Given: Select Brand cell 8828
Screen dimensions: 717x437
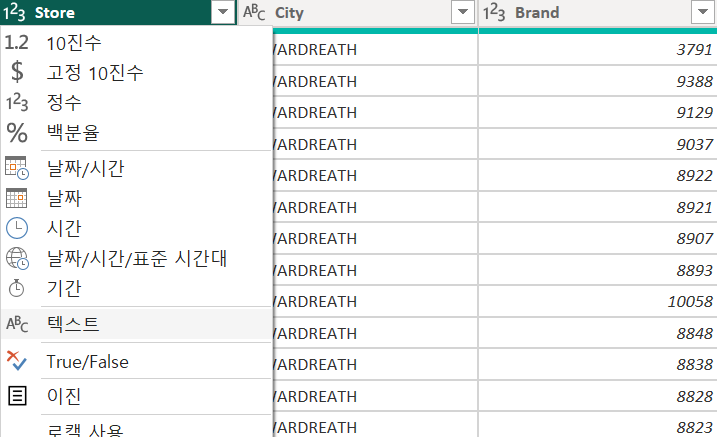Looking at the screenshot, I should 597,396.
